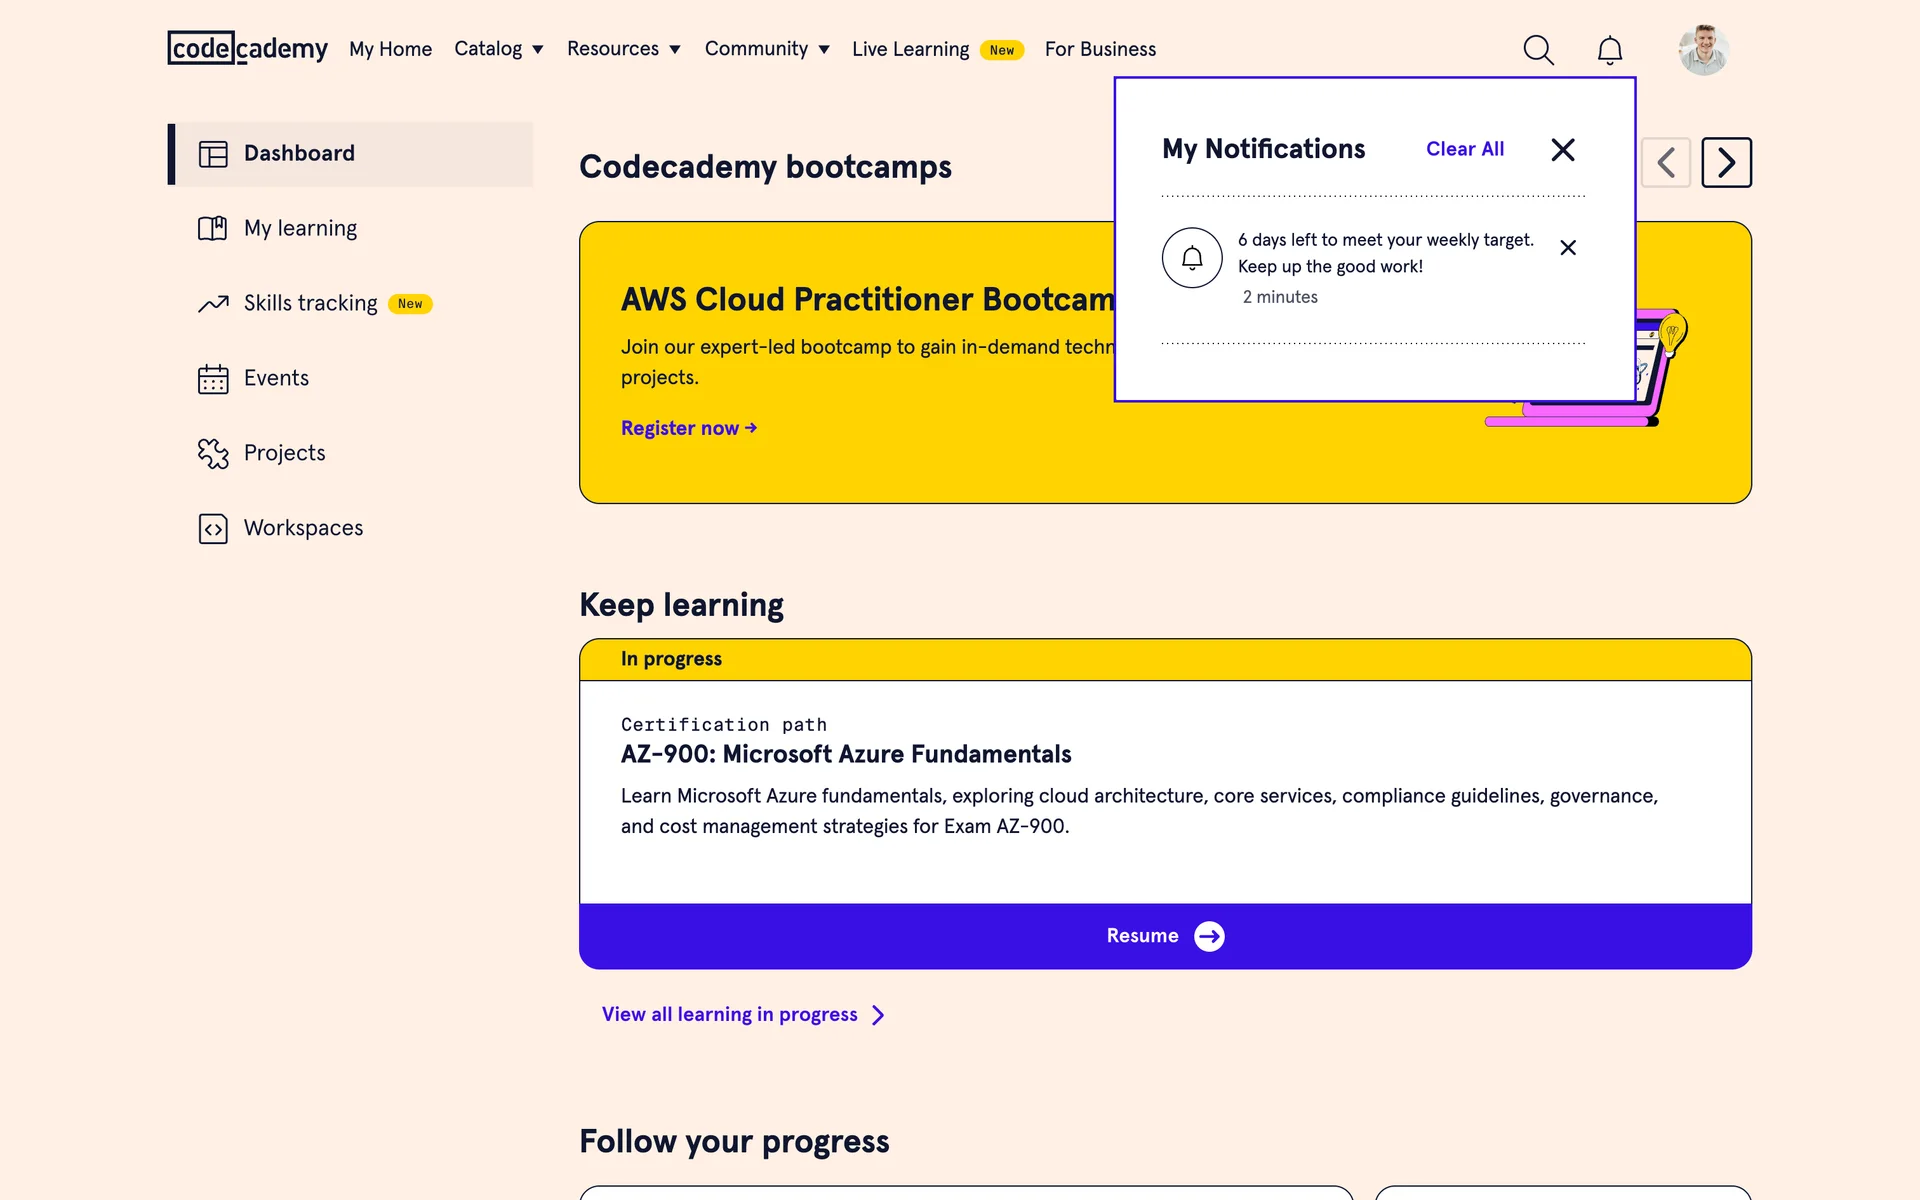
Task: Click the search magnifier icon
Action: [1538, 50]
